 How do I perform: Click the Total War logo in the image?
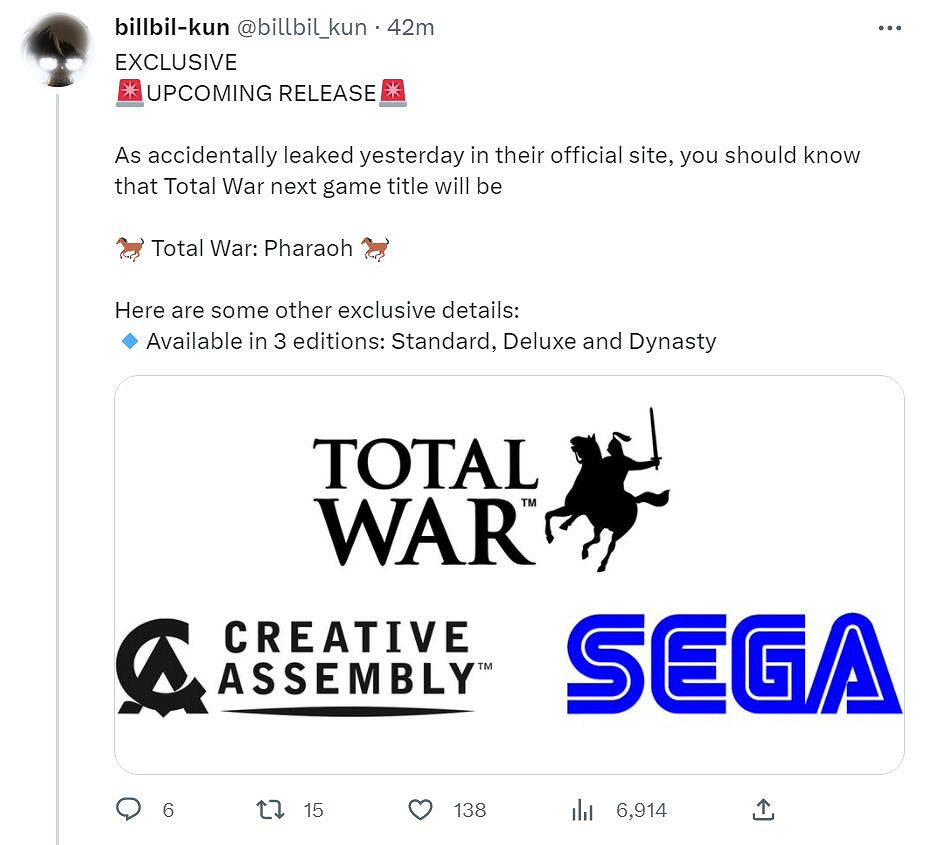coord(490,490)
